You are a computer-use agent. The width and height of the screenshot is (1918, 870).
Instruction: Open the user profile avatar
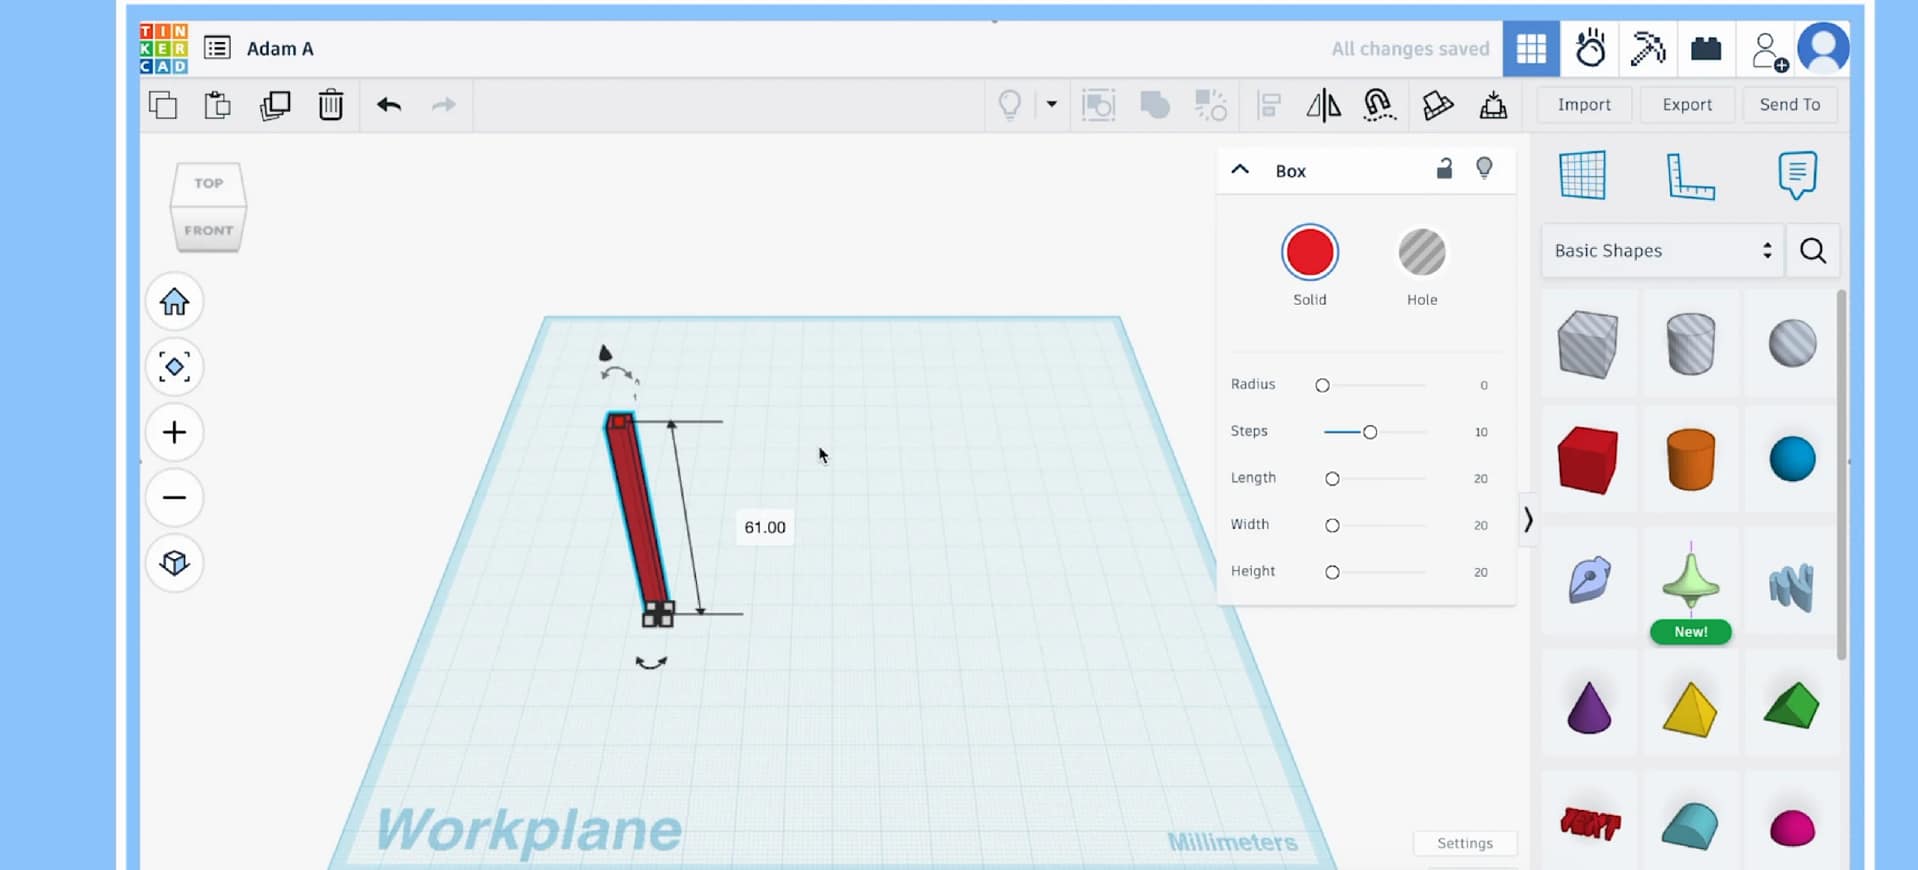pyautogui.click(x=1823, y=48)
